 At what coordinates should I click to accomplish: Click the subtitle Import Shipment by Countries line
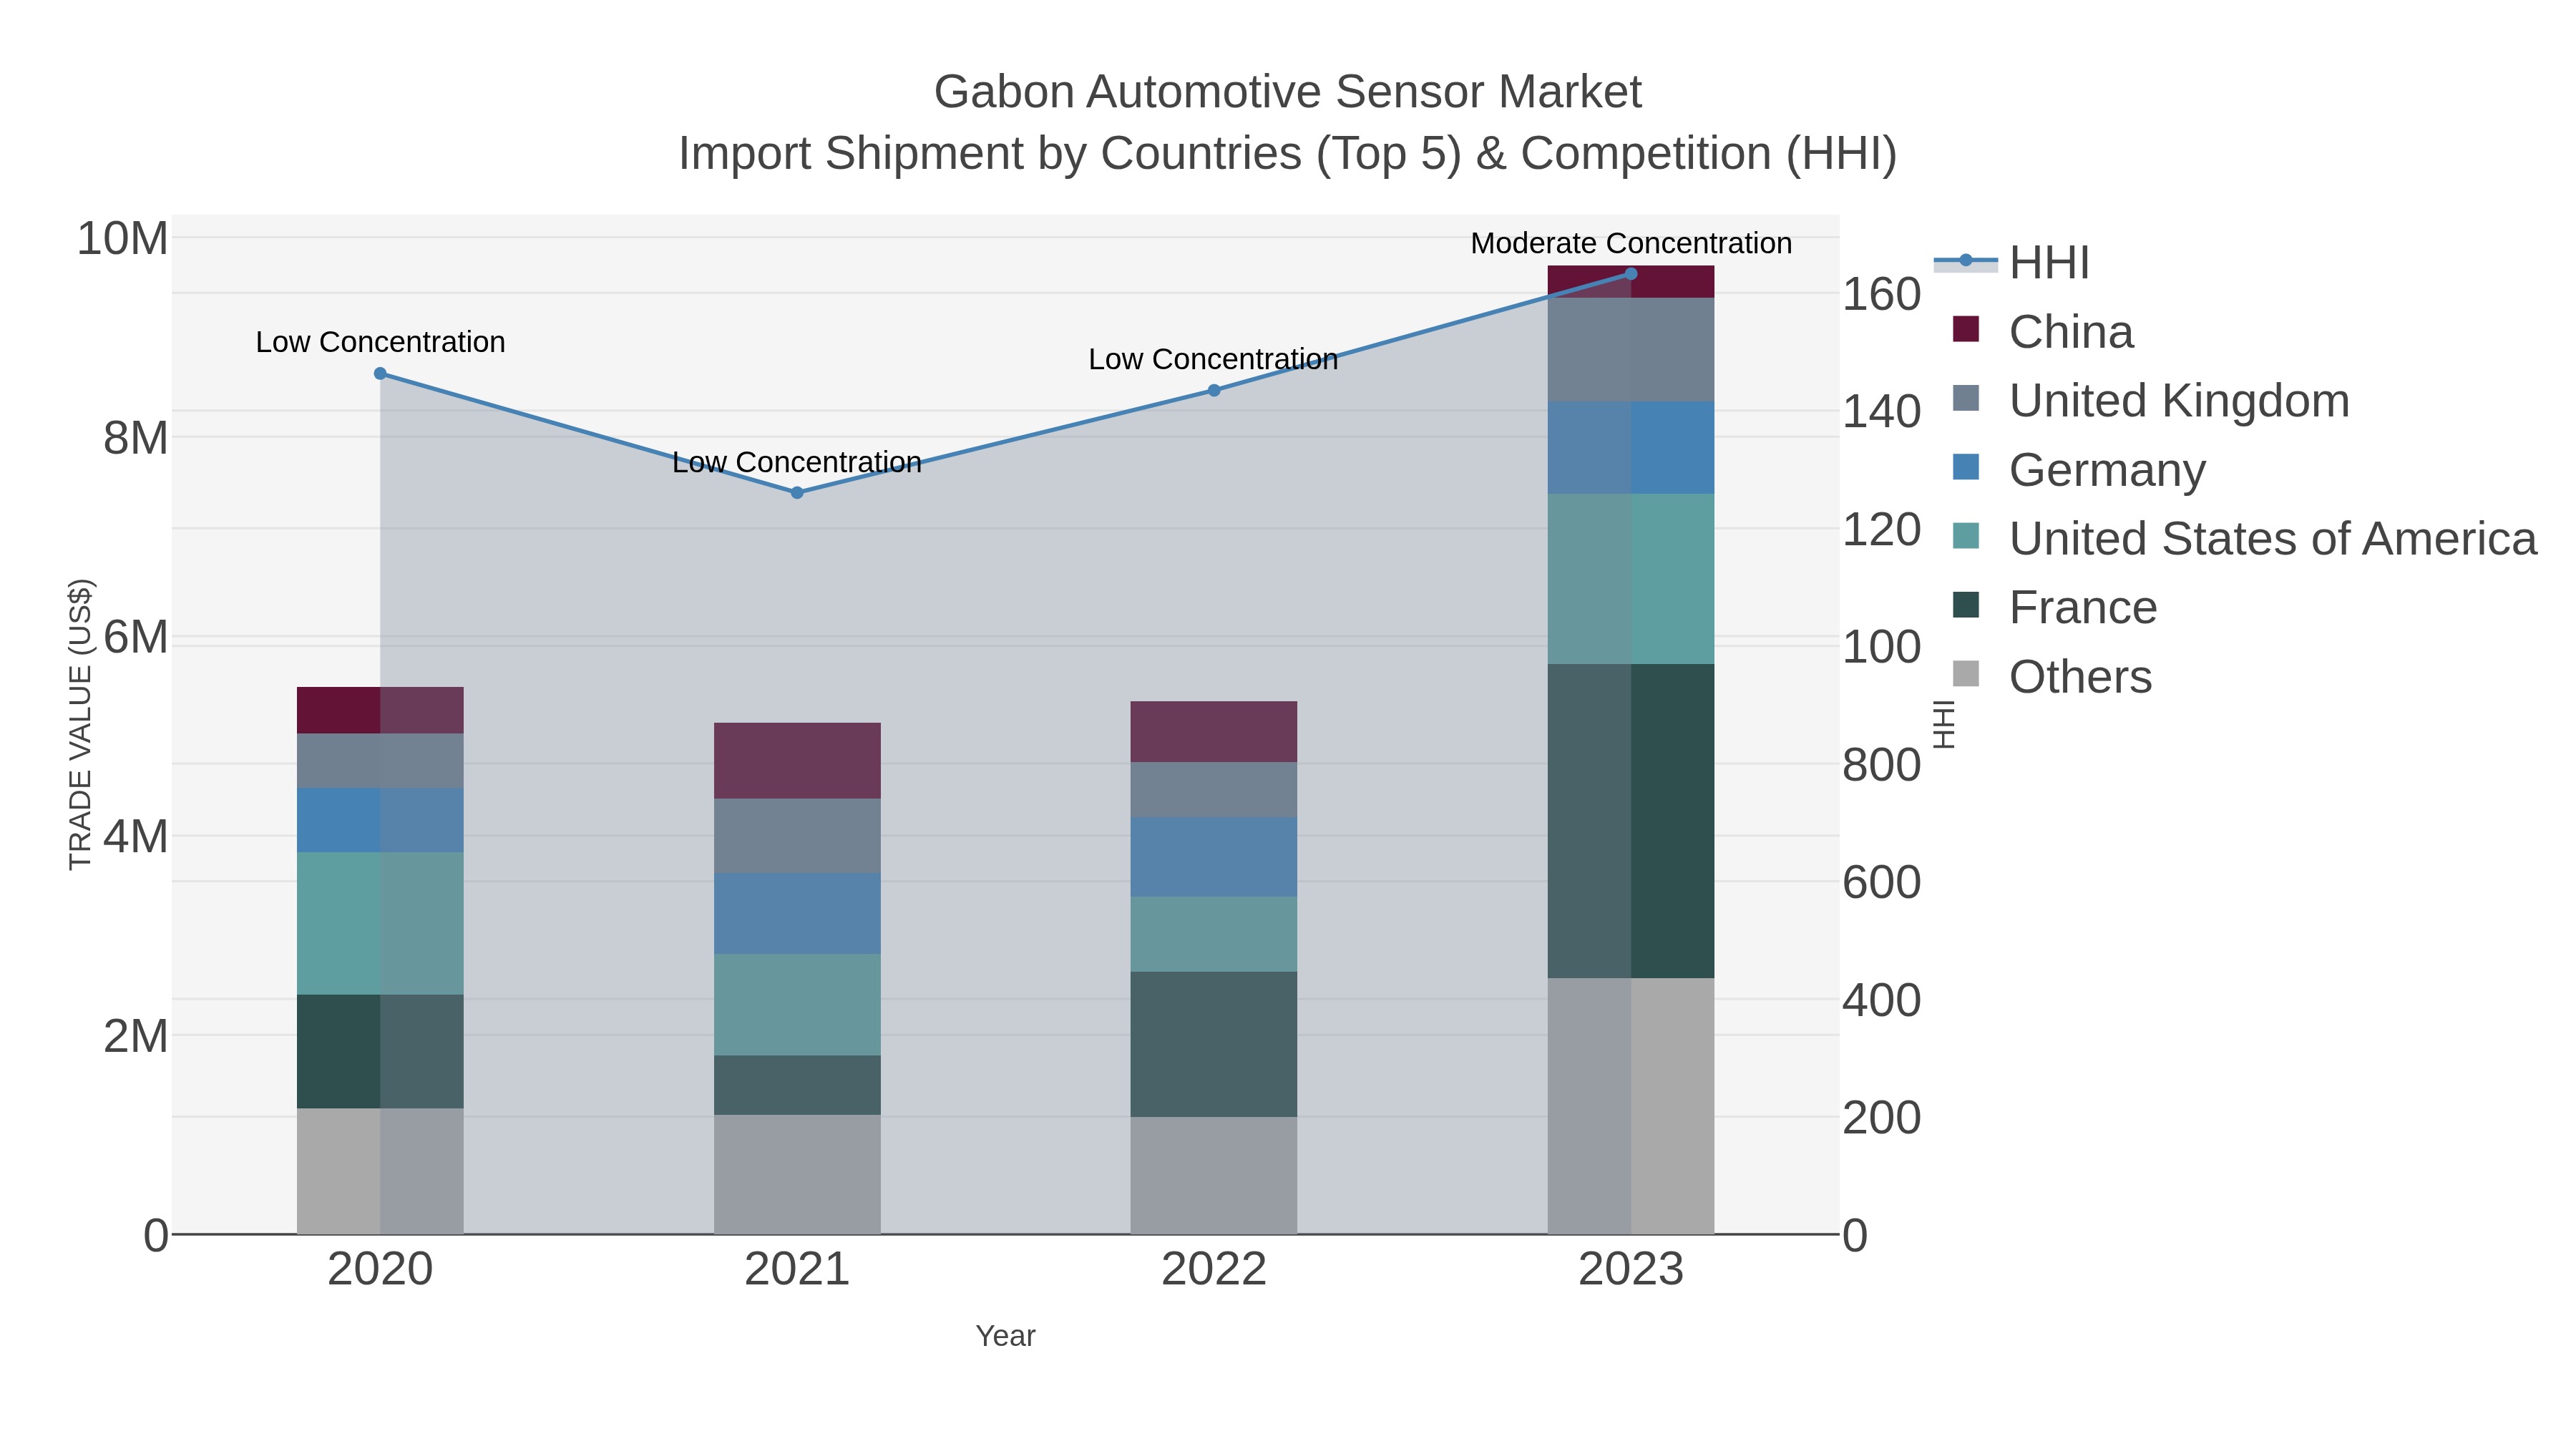tap(1287, 154)
